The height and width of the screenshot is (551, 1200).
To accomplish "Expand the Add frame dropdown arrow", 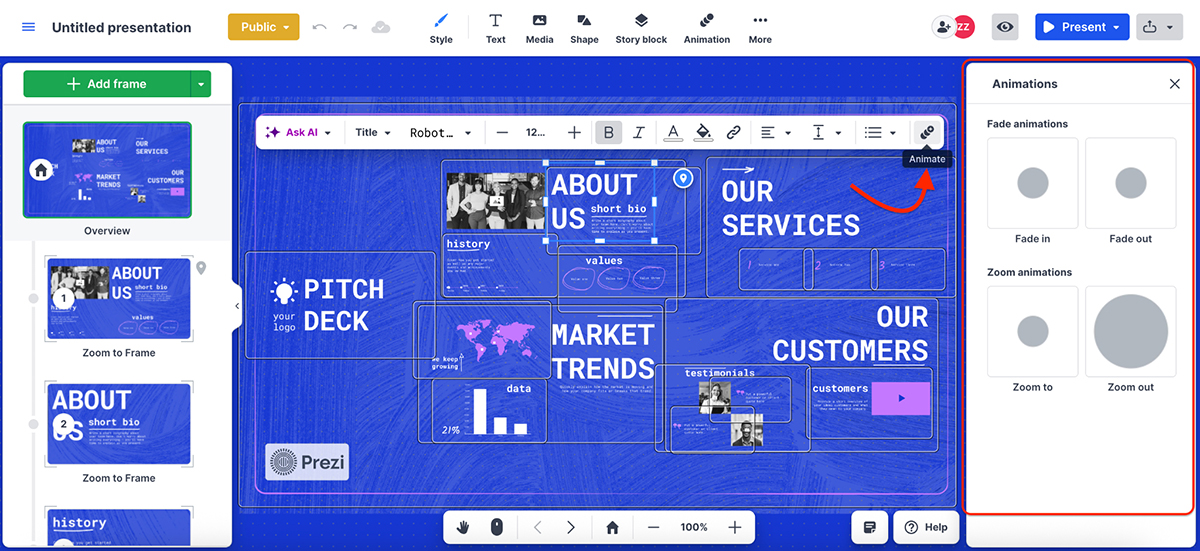I will 201,84.
